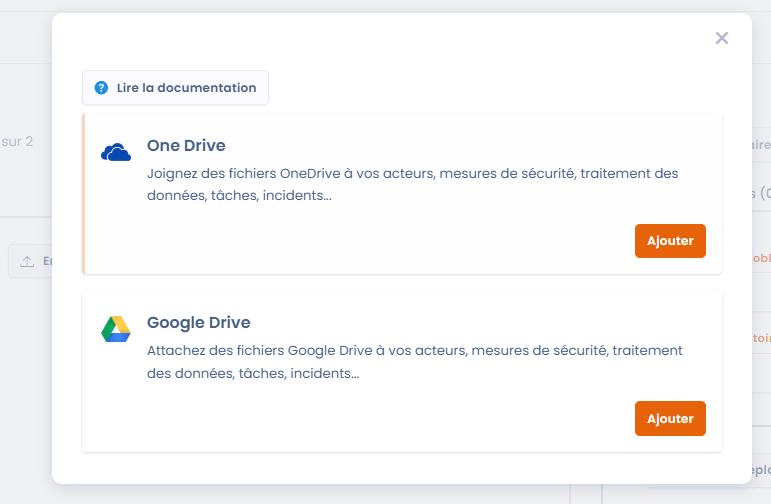771x504 pixels.
Task: Click the blue question mark icon
Action: (101, 88)
